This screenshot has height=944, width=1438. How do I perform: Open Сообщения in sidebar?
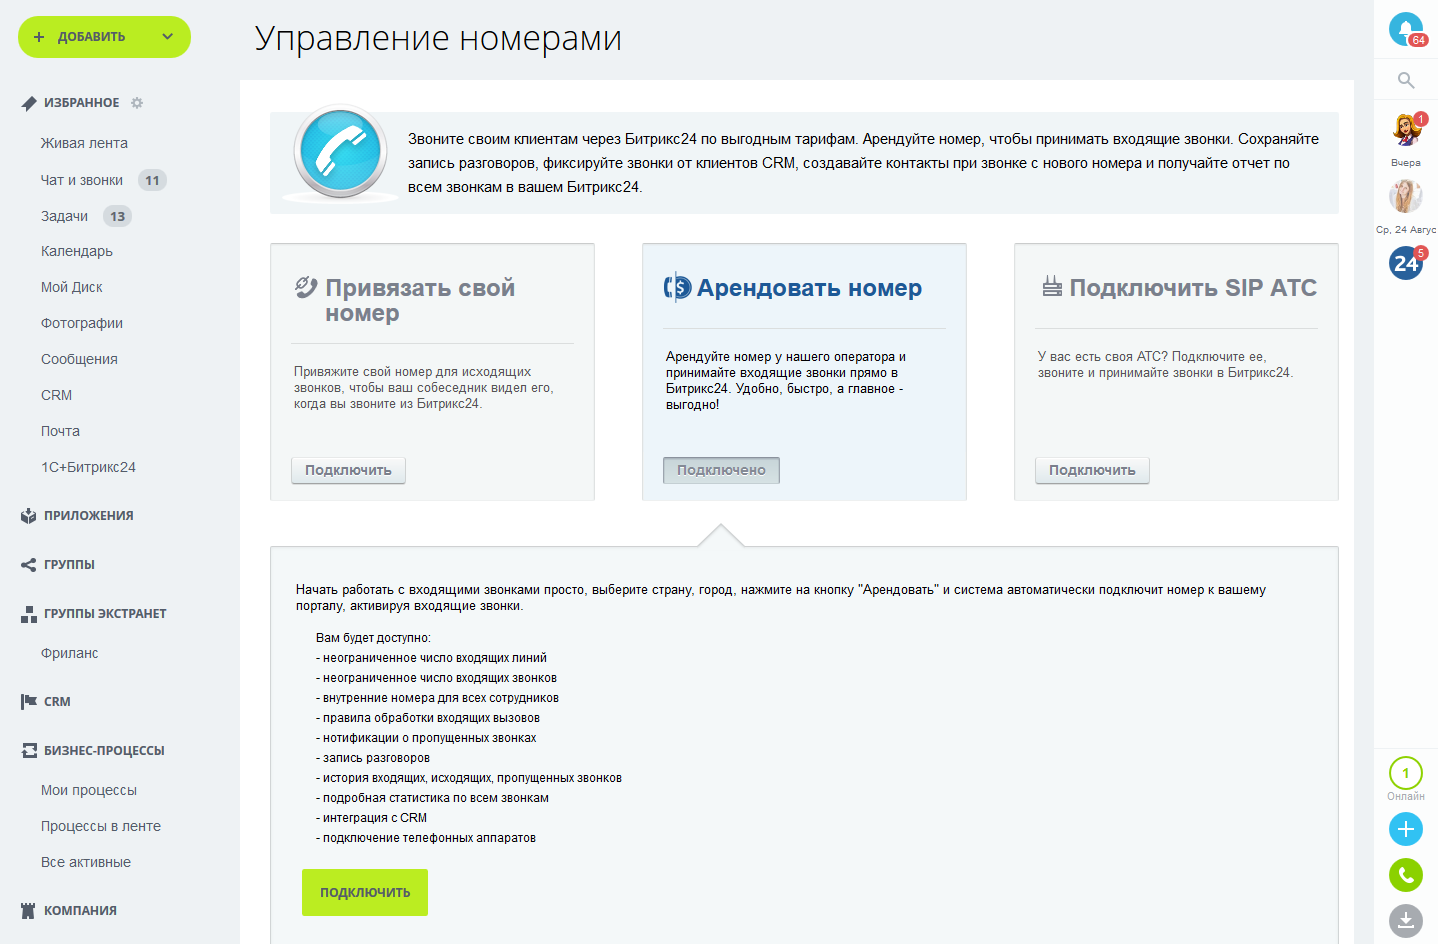[x=79, y=359]
